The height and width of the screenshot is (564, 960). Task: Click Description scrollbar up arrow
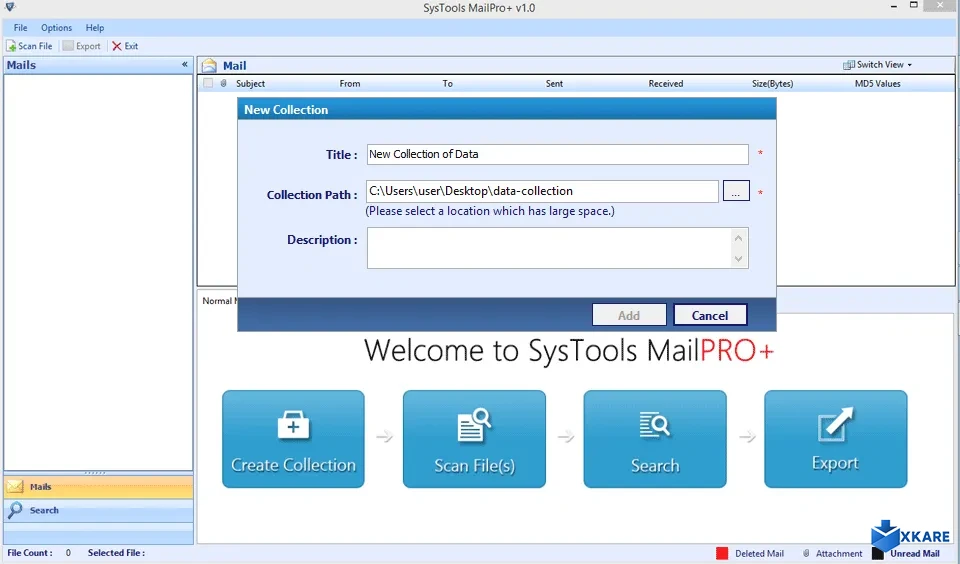coord(738,238)
